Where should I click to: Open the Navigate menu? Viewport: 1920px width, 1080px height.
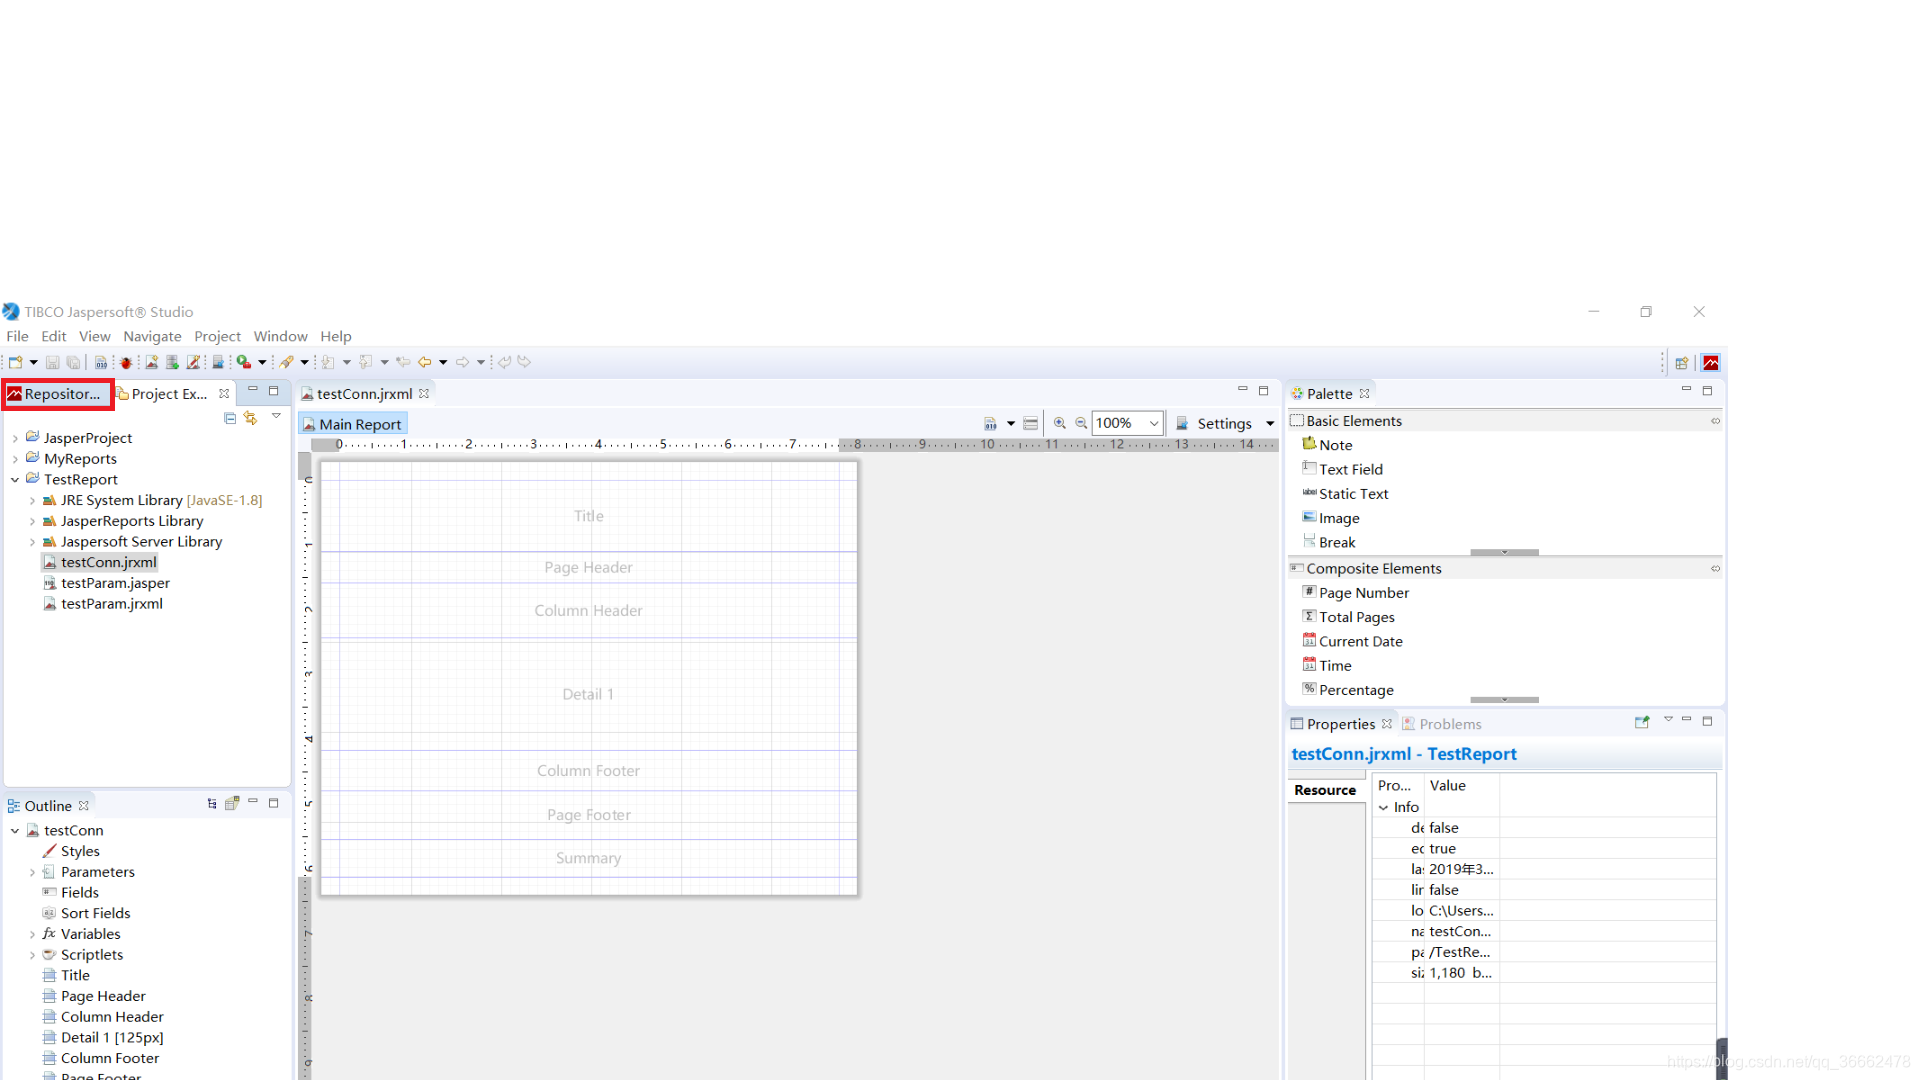pos(152,336)
